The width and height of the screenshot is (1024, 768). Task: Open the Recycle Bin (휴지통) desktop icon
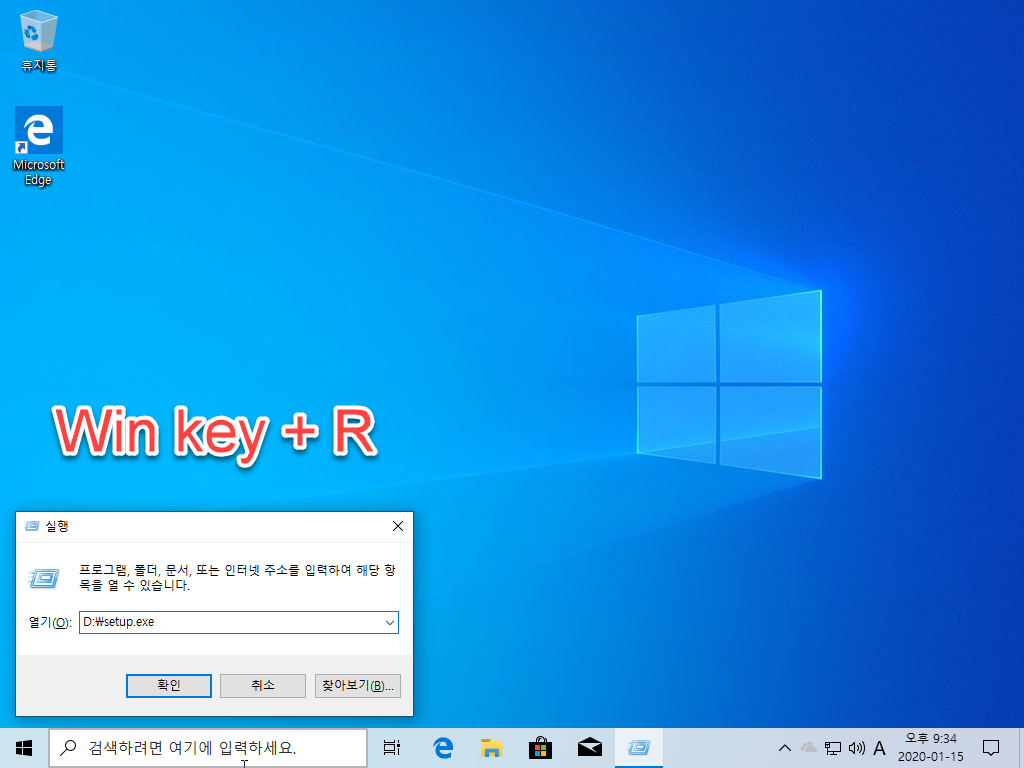(39, 40)
